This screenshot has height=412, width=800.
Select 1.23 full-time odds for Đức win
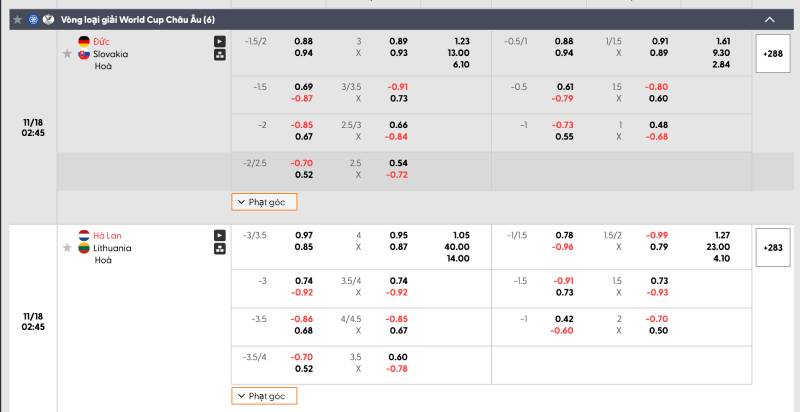(461, 41)
